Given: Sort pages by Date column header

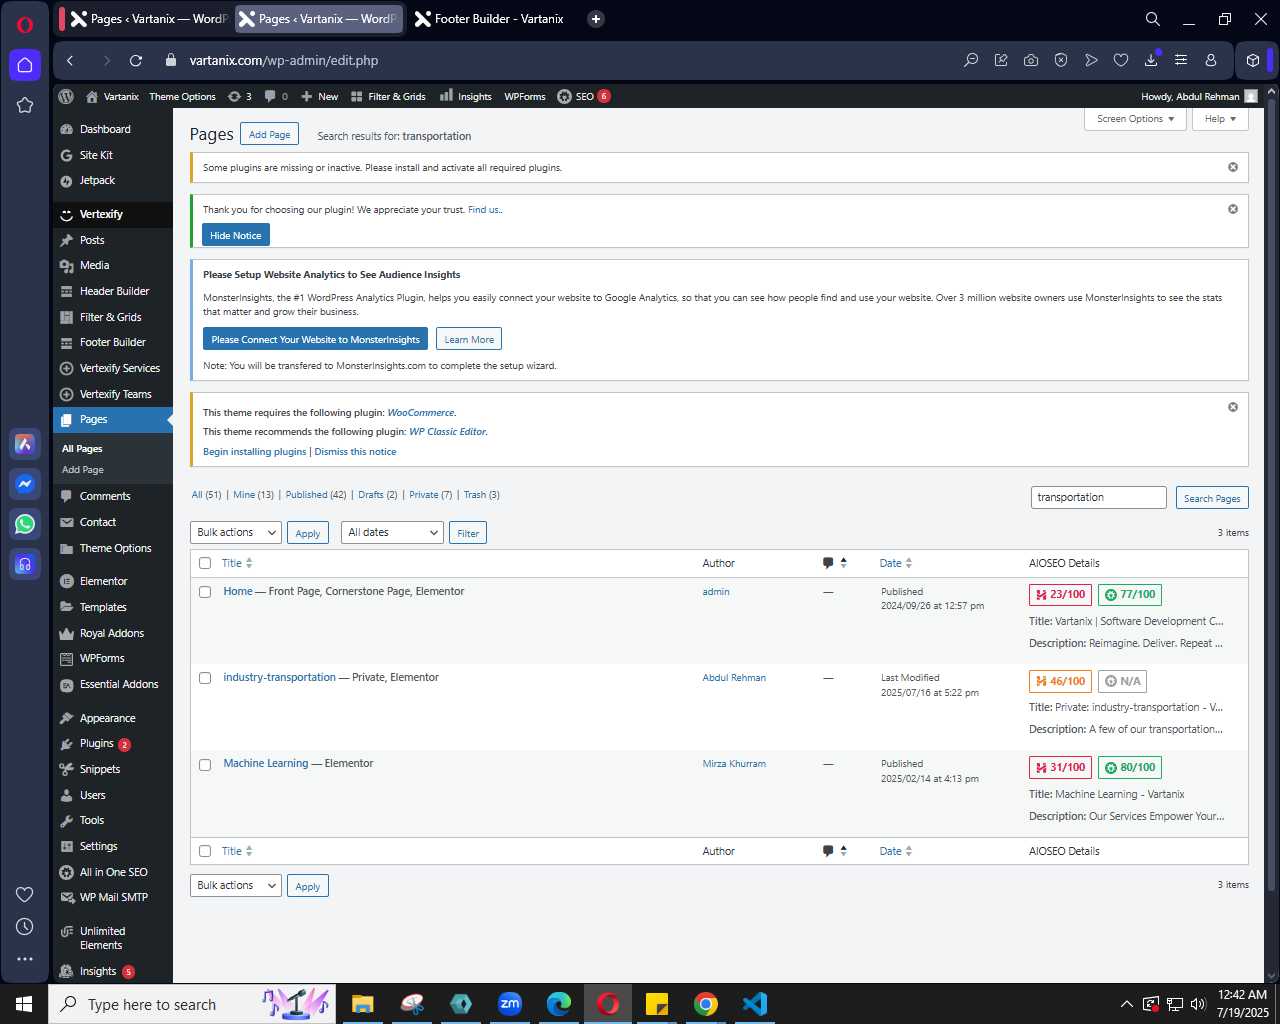Looking at the screenshot, I should [x=896, y=563].
